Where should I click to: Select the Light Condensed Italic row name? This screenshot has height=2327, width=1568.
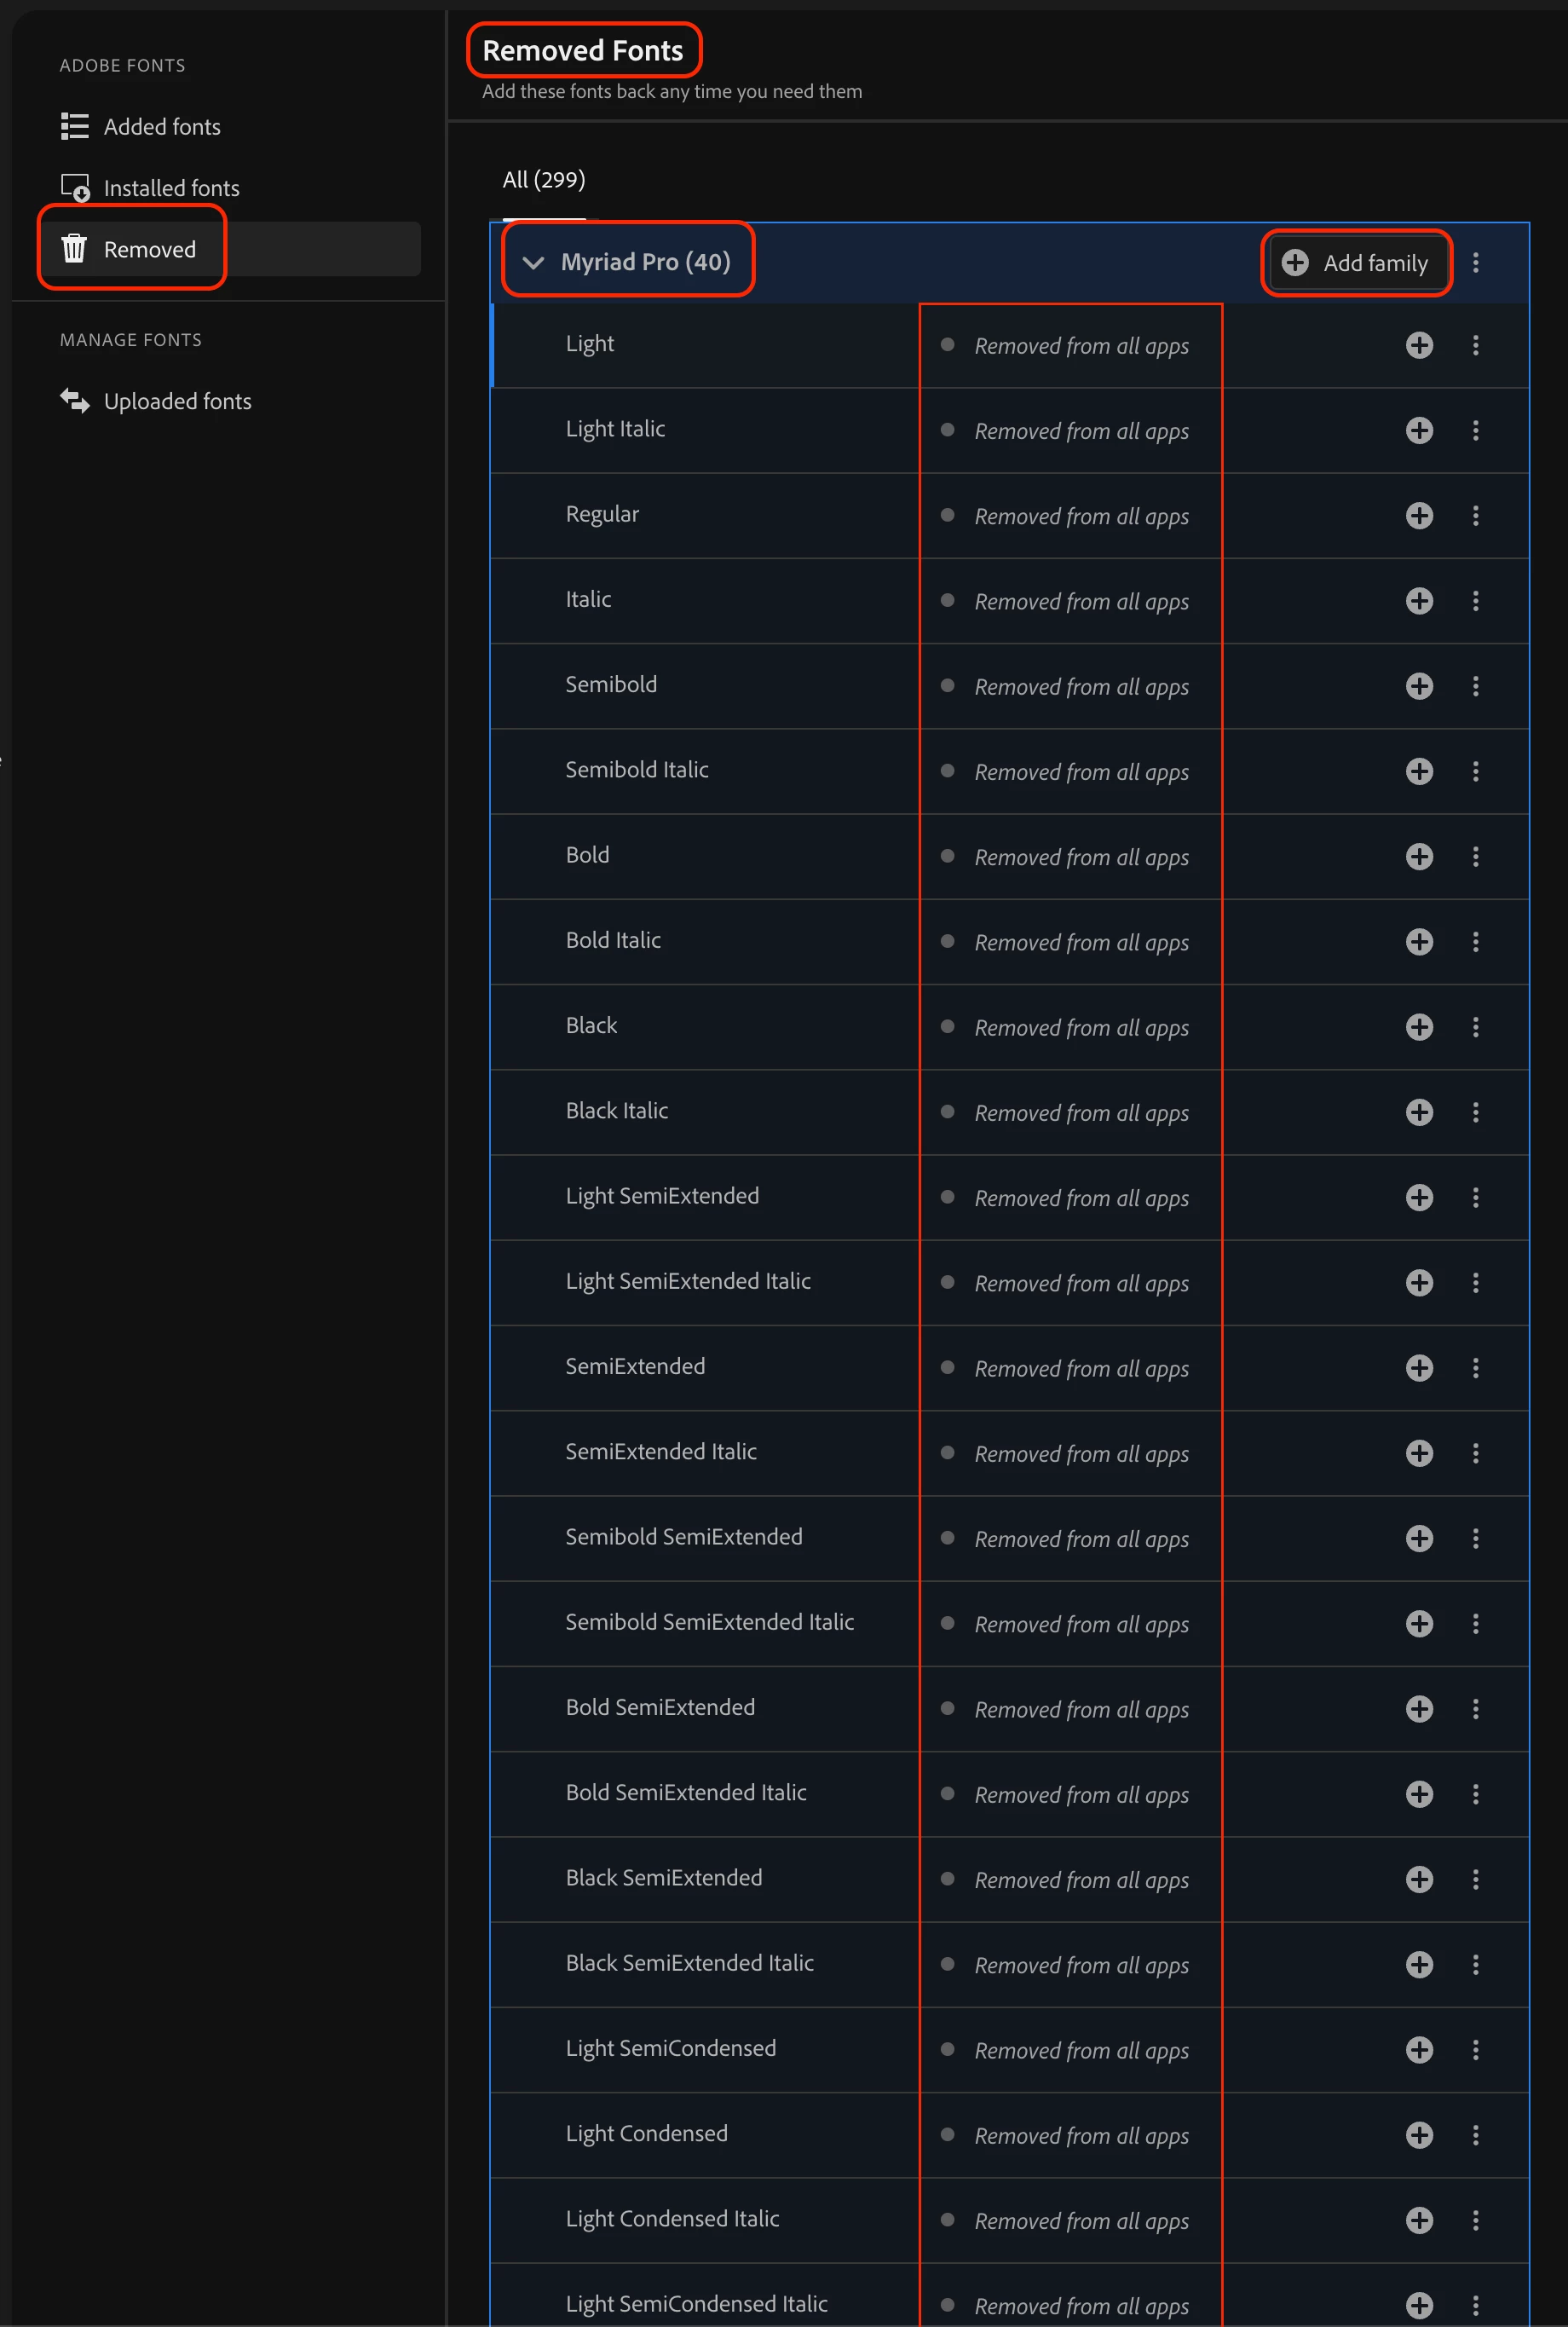(x=672, y=2219)
